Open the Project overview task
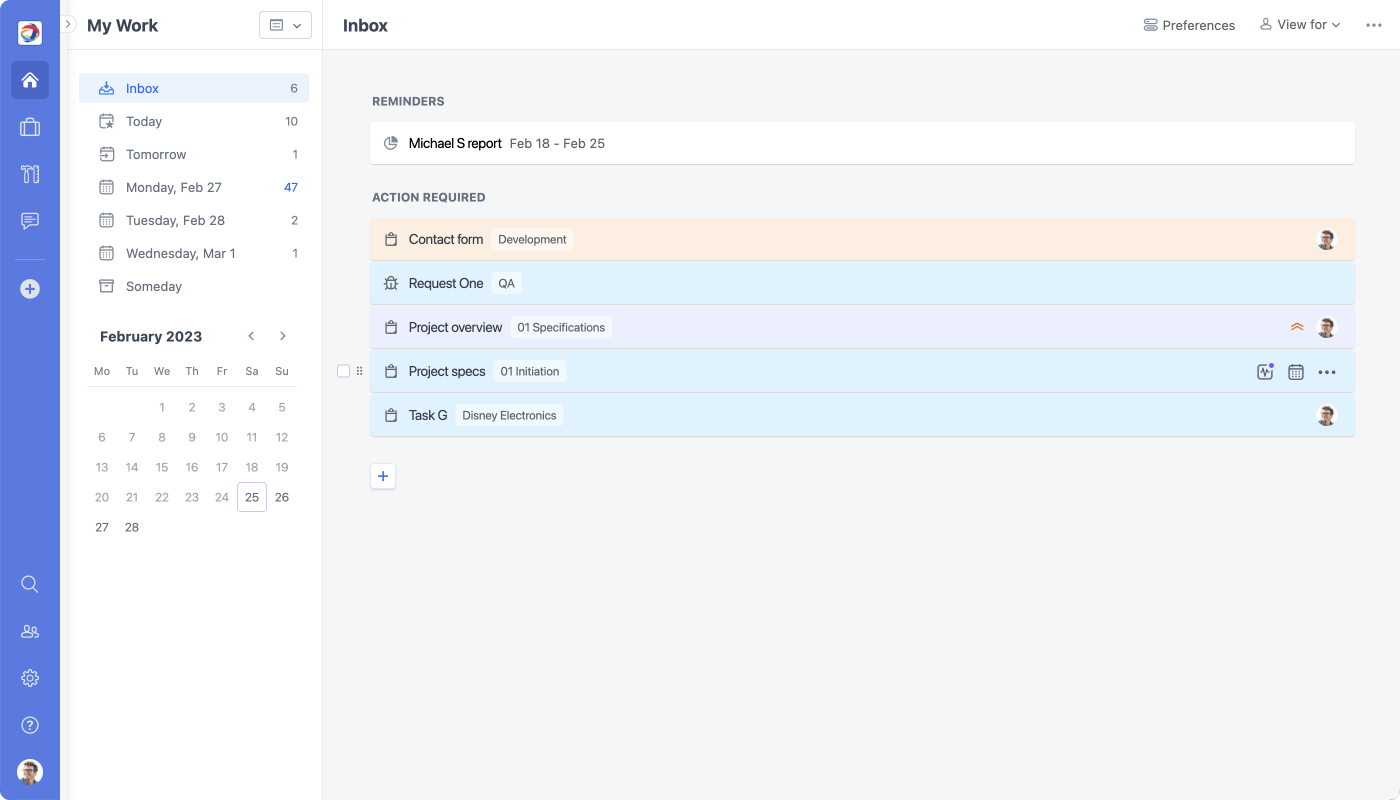The width and height of the screenshot is (1400, 800). click(862, 327)
